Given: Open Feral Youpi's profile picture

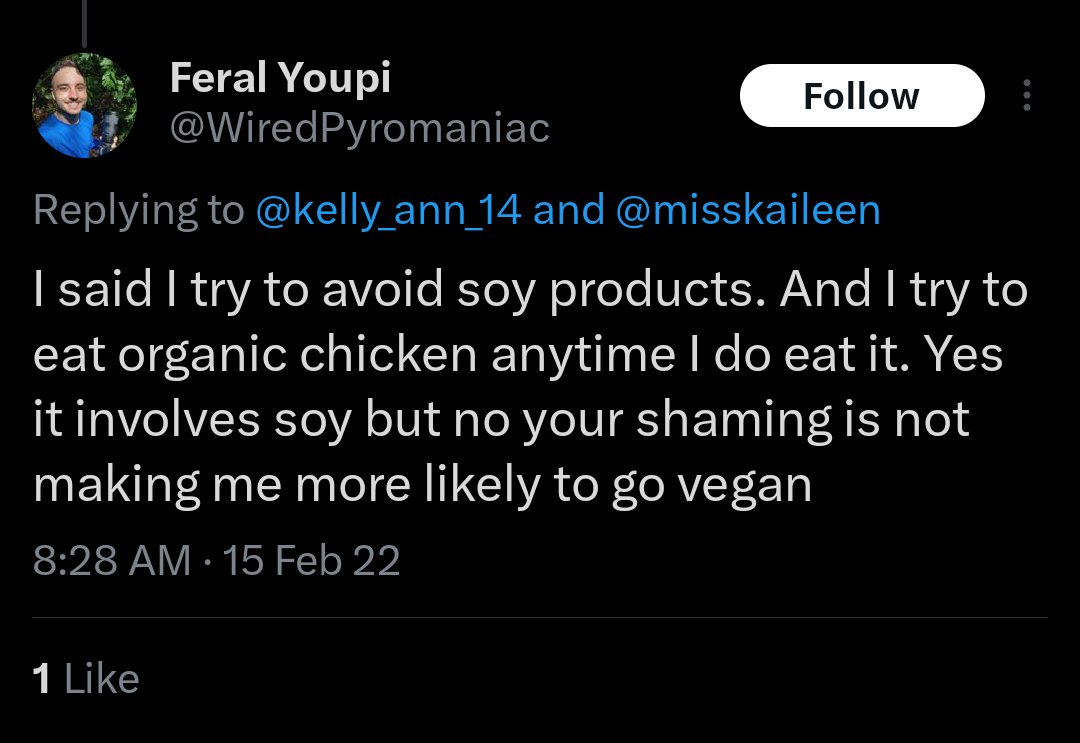Looking at the screenshot, I should pos(84,106).
